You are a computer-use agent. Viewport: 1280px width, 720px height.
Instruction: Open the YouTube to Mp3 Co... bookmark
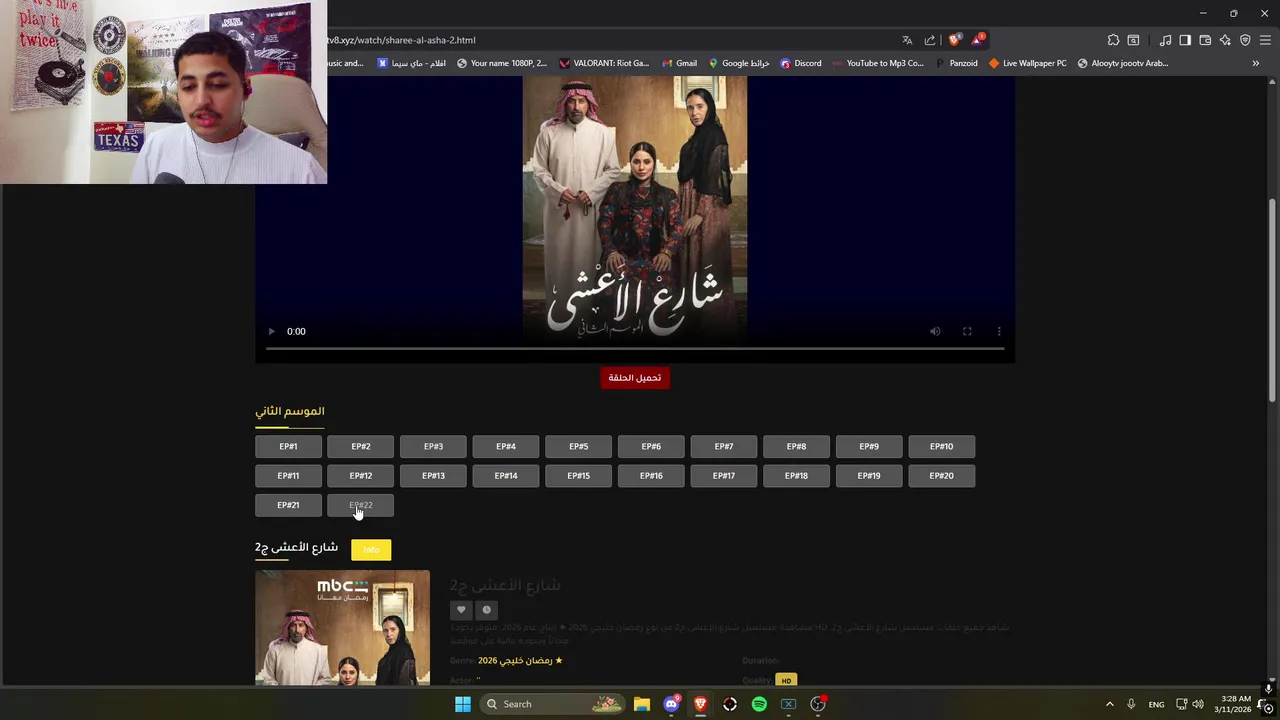coord(878,63)
